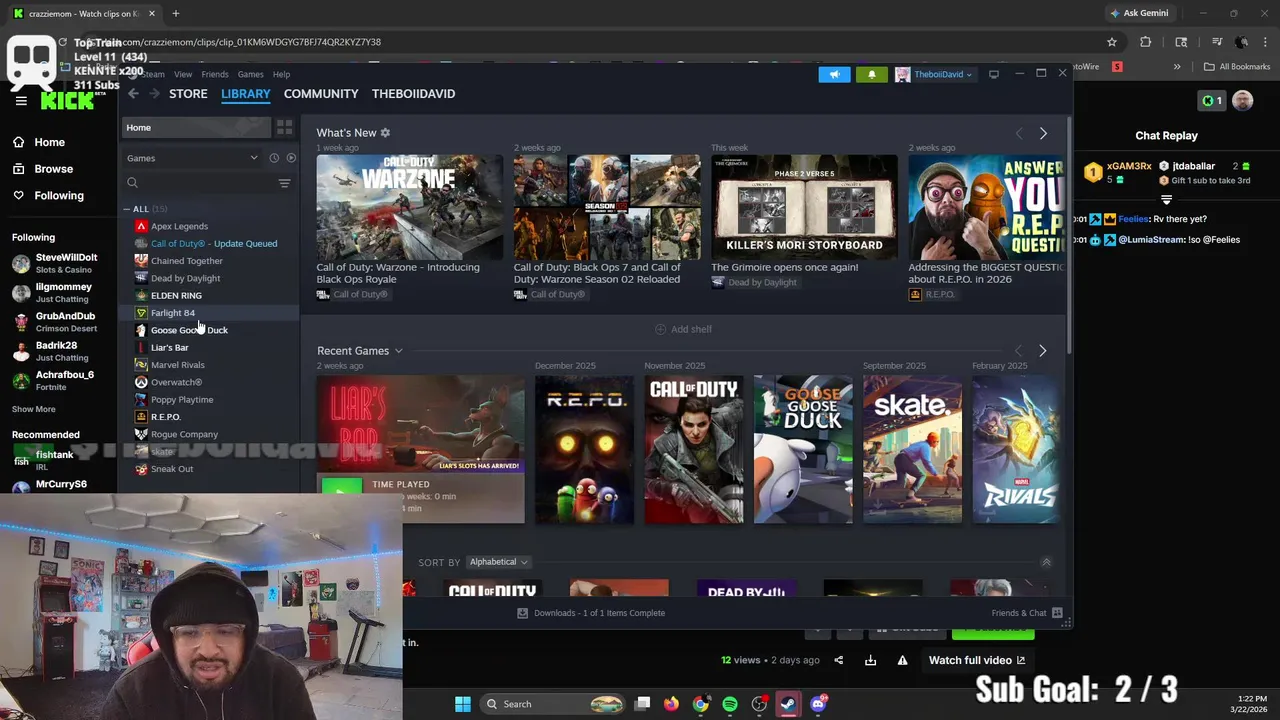Click the recent activity clock filter icon
1280x720 pixels.
[x=274, y=158]
